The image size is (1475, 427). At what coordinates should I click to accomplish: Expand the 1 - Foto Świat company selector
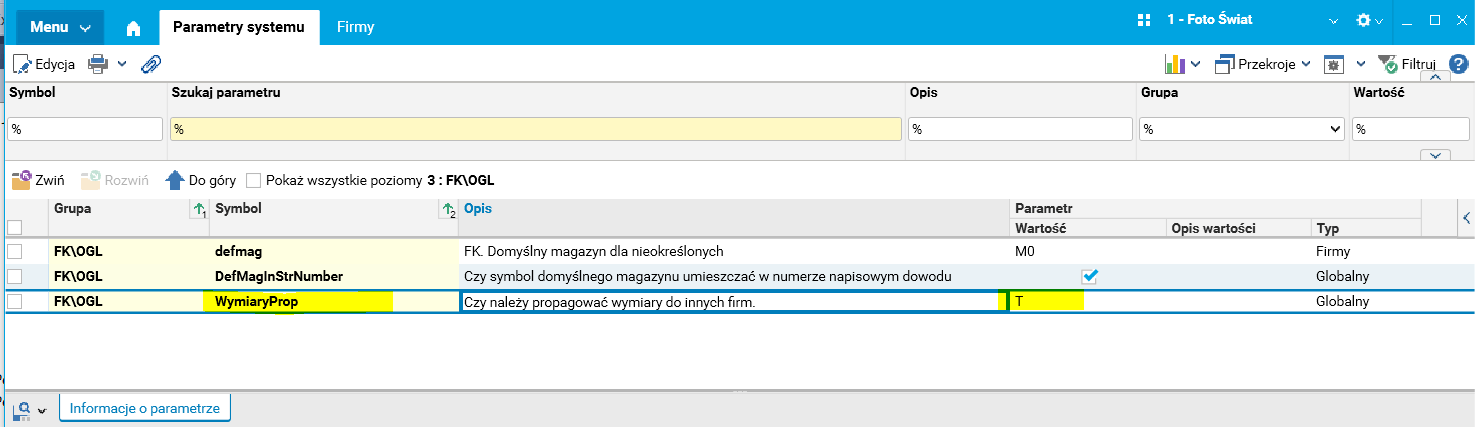(1332, 20)
